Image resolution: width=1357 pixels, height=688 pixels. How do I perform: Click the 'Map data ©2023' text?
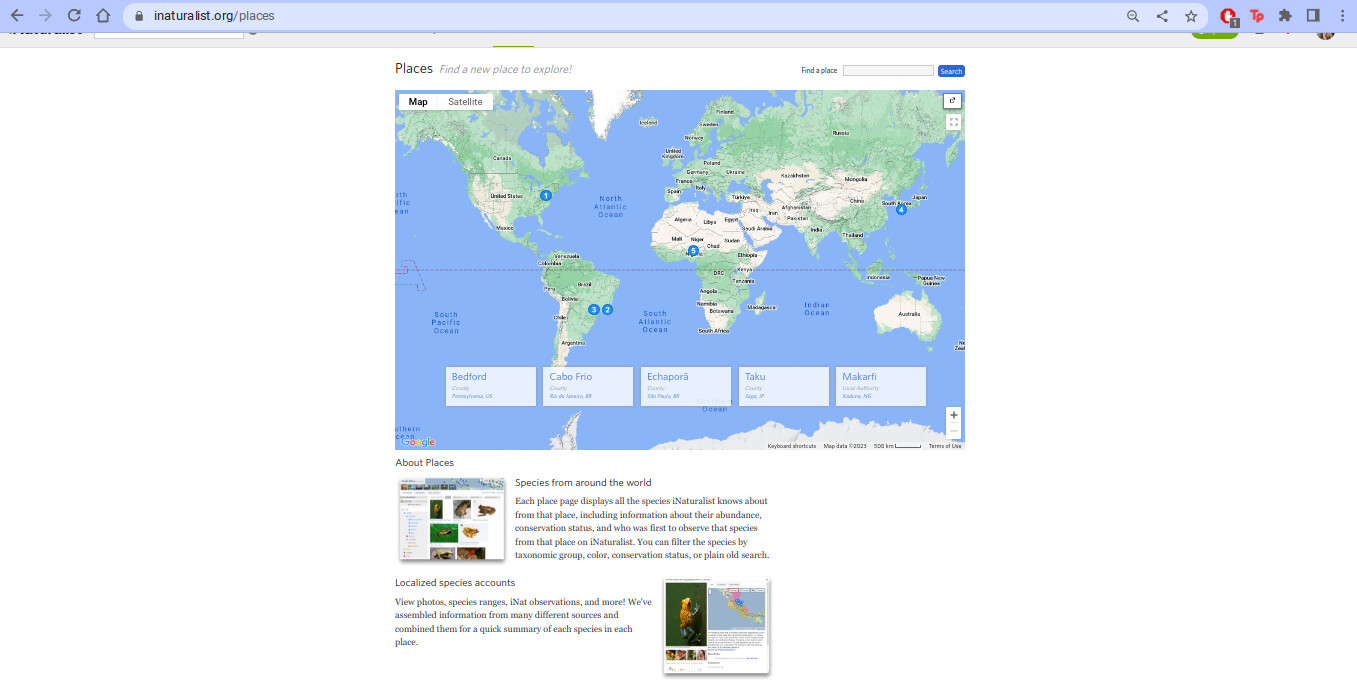(845, 446)
